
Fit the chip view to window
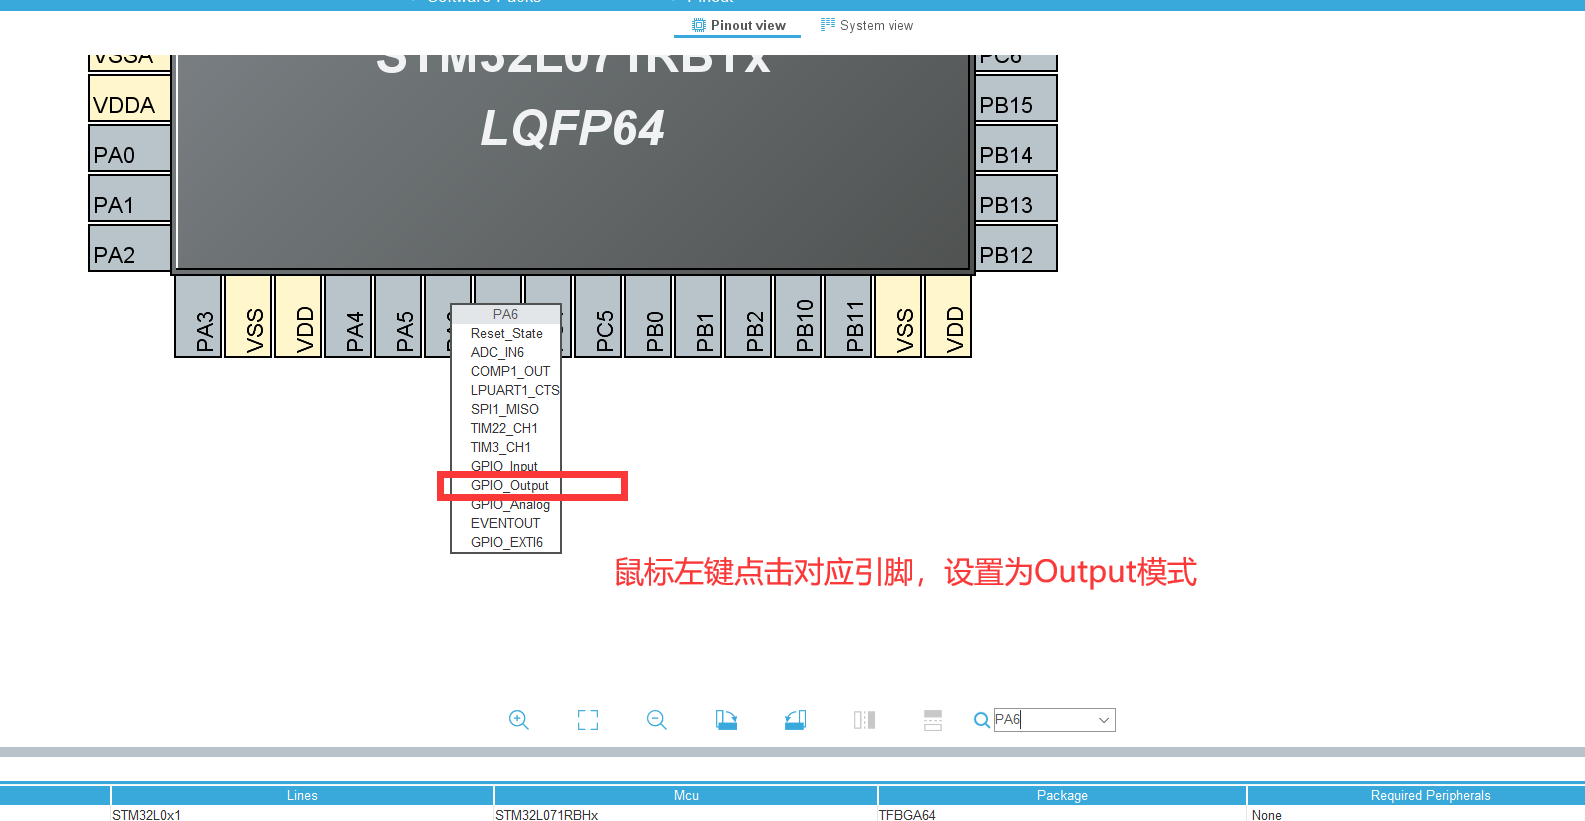click(x=588, y=720)
